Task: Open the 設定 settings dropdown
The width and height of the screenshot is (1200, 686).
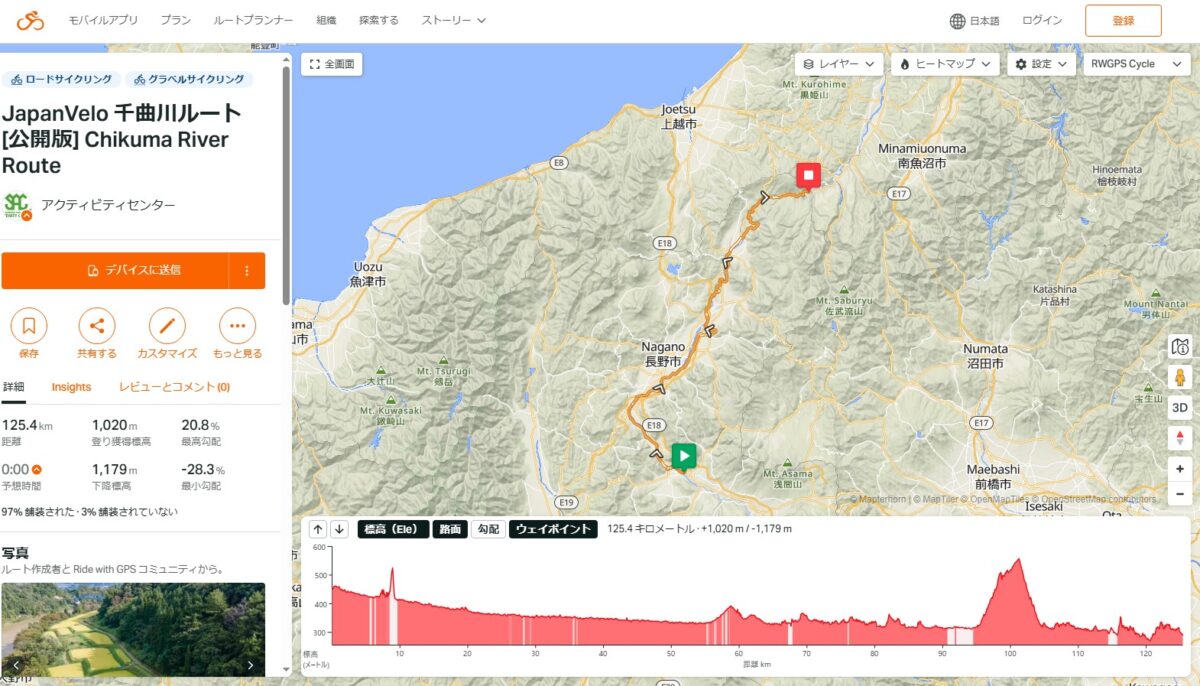Action: coord(1042,64)
